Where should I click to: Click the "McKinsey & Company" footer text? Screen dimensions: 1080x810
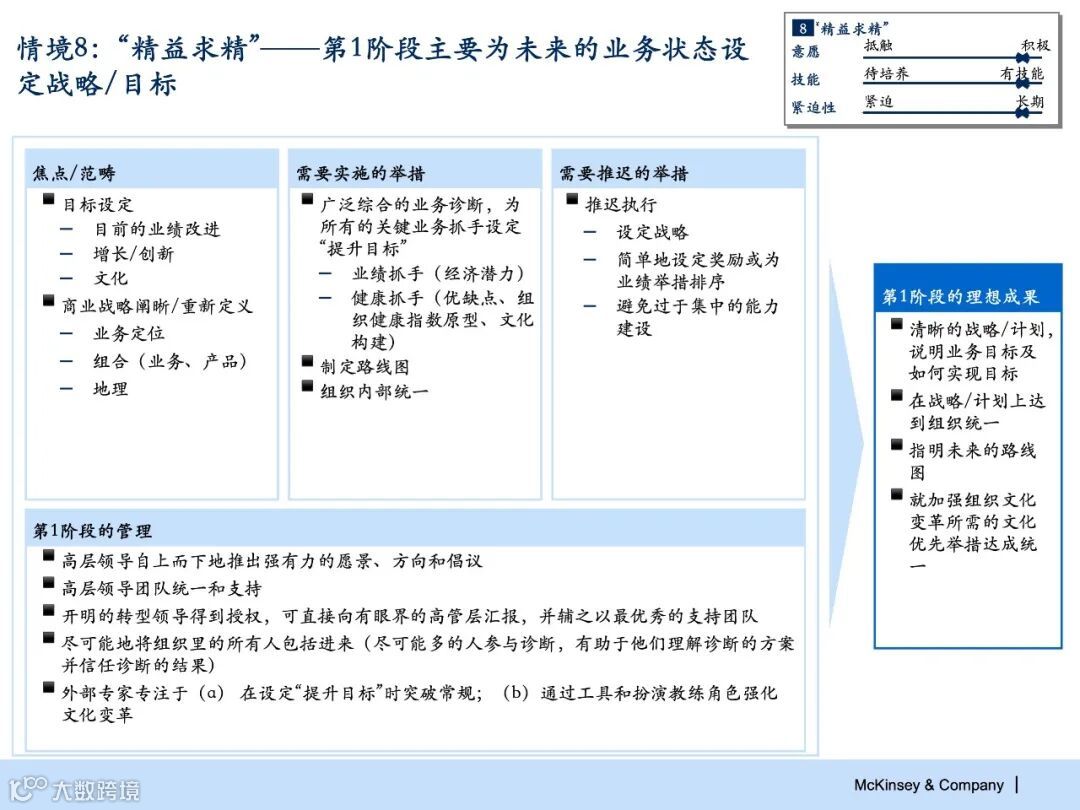coord(928,785)
